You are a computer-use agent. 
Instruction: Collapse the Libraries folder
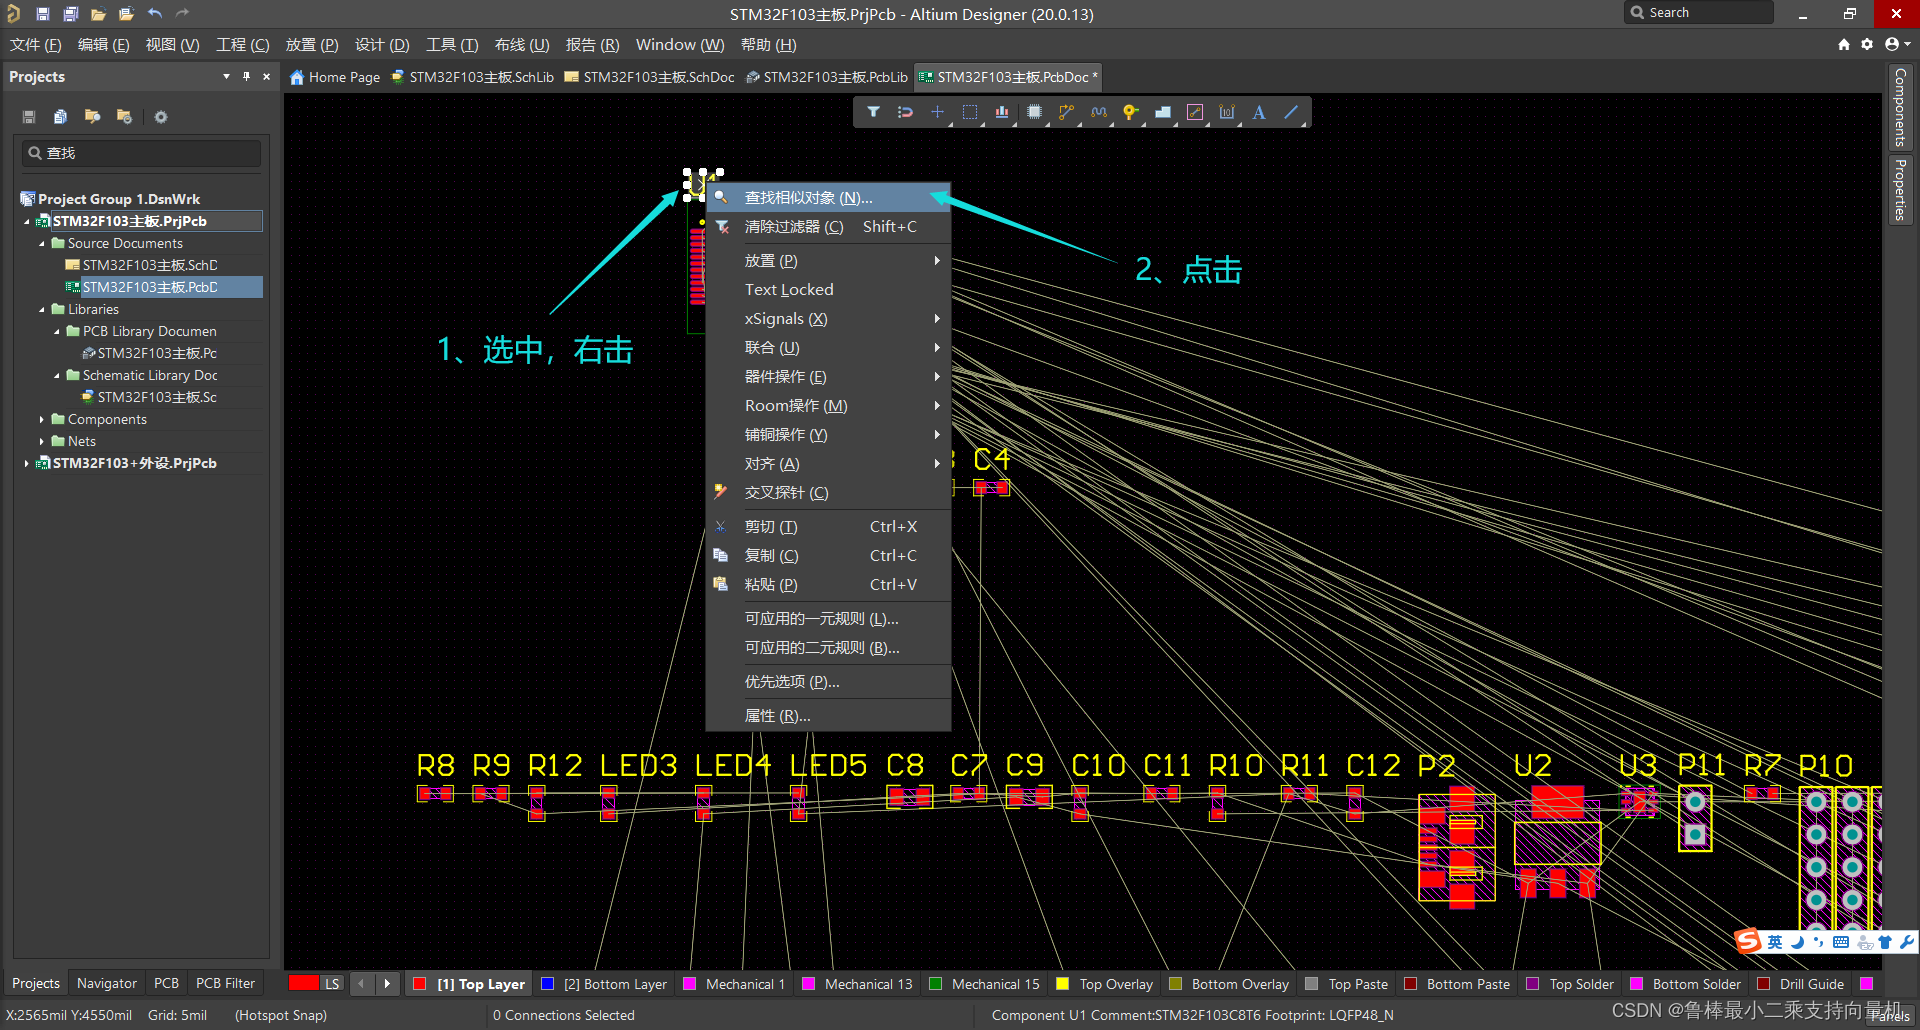[42, 310]
